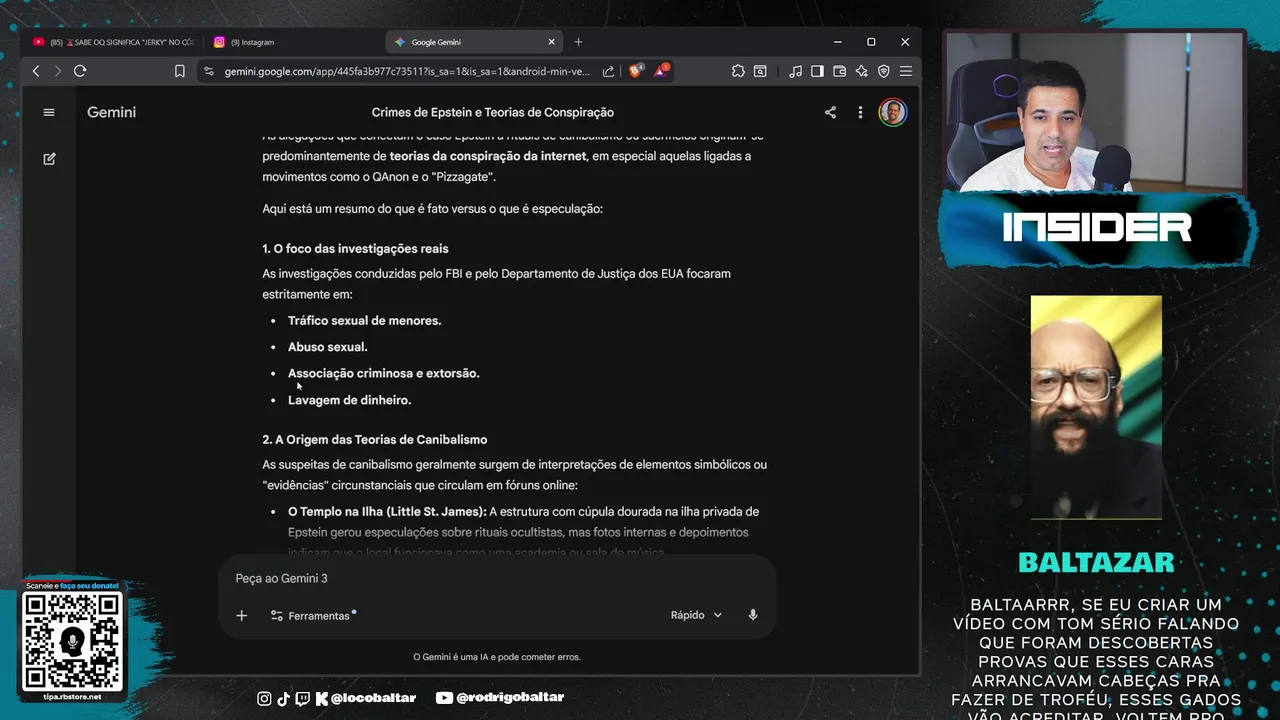Open Brave Rewards triangle icon
The width and height of the screenshot is (1280, 720).
pos(661,71)
